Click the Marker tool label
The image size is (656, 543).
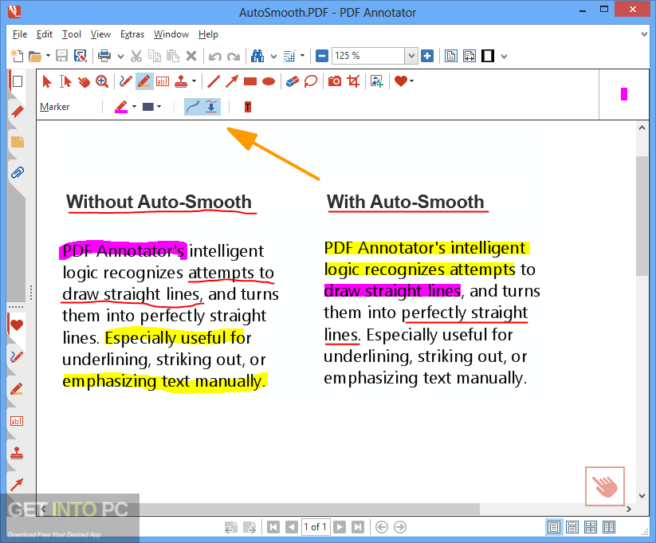54,107
